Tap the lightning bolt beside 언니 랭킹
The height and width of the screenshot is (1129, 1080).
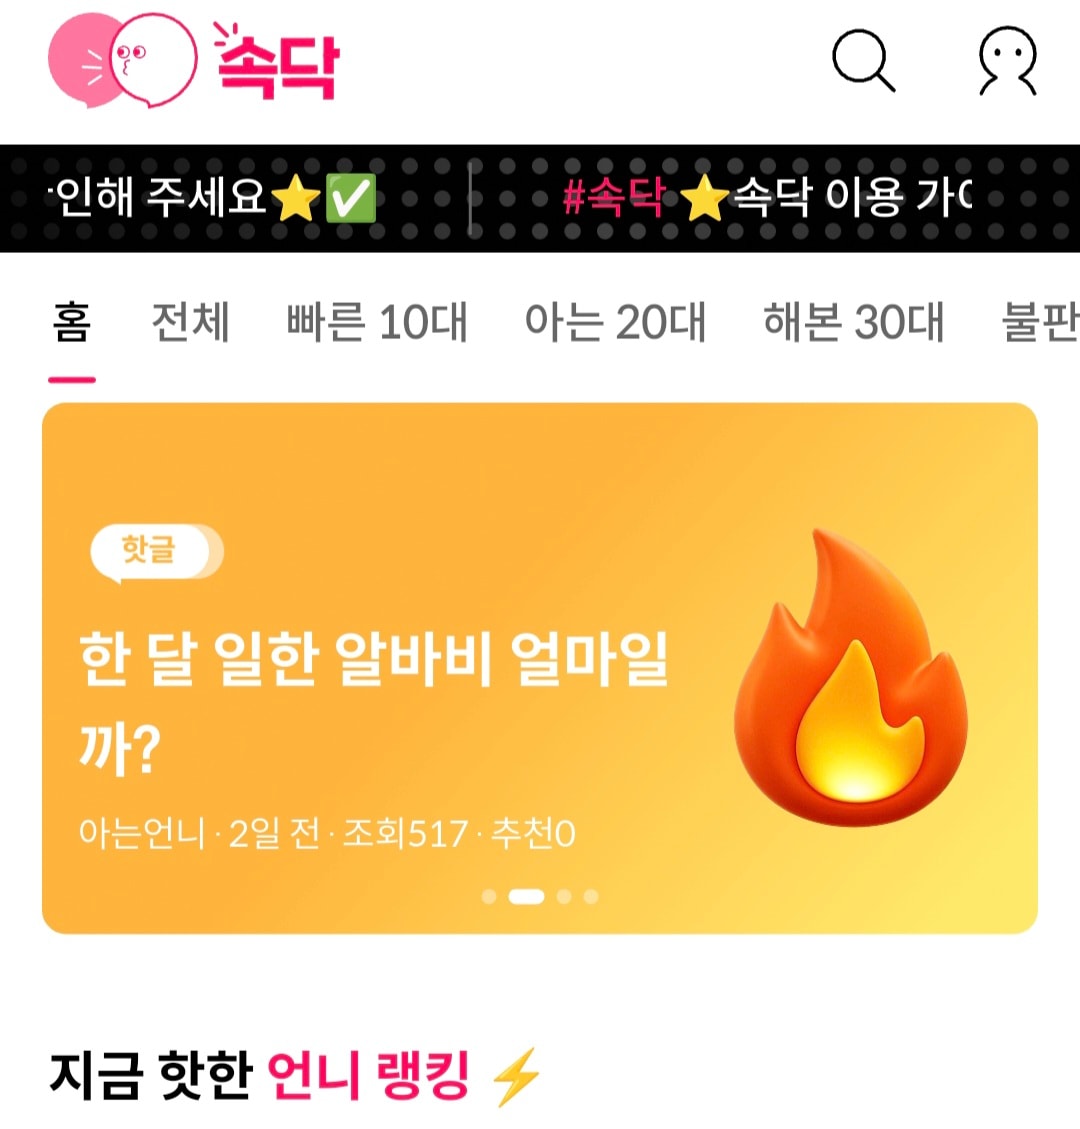click(516, 1076)
